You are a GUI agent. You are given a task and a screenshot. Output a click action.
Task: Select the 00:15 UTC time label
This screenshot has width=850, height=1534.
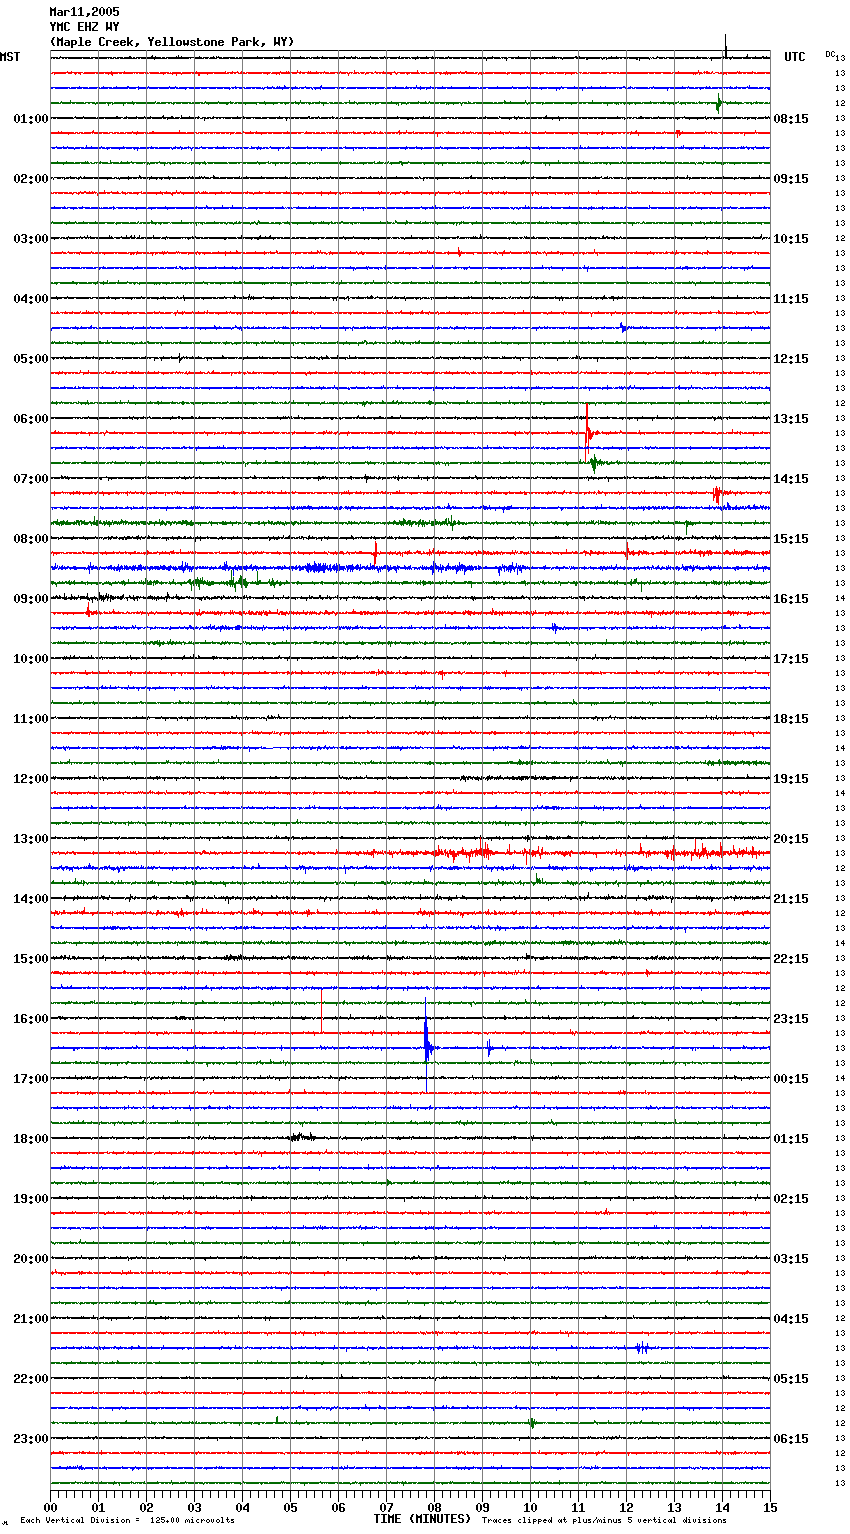[x=791, y=1079]
